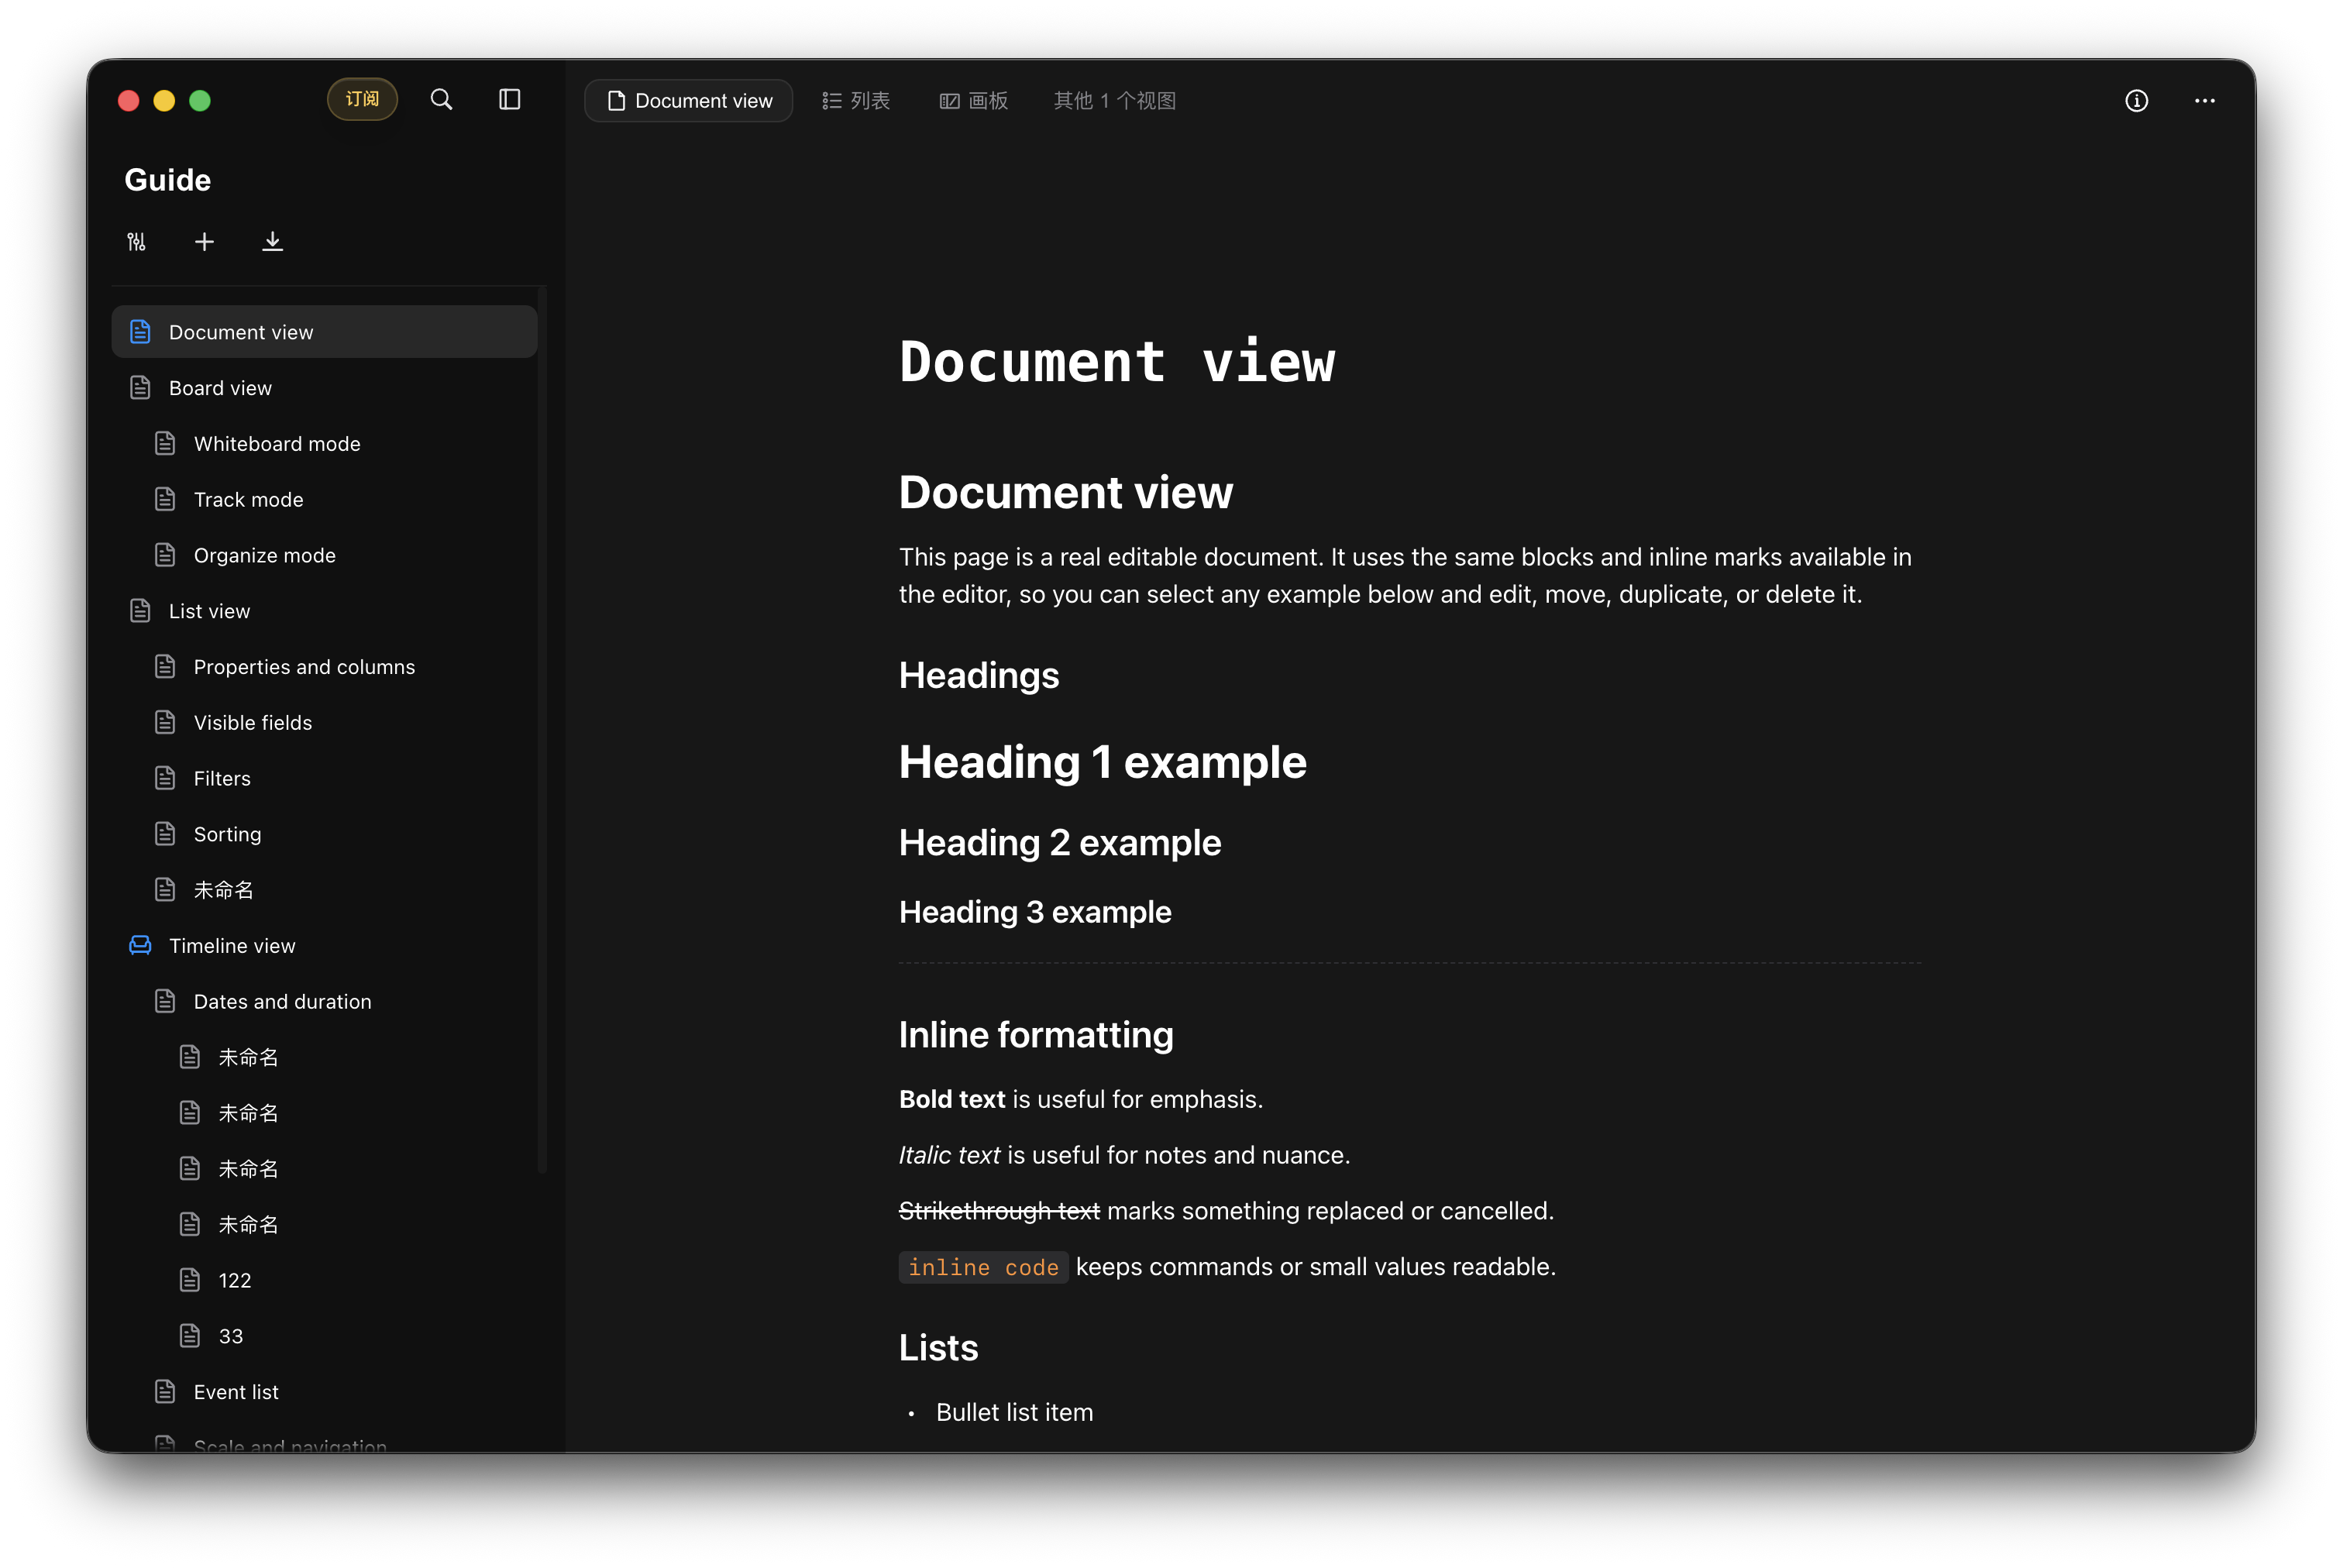Switch to the 列表 tab
The image size is (2343, 1568).
click(x=856, y=101)
